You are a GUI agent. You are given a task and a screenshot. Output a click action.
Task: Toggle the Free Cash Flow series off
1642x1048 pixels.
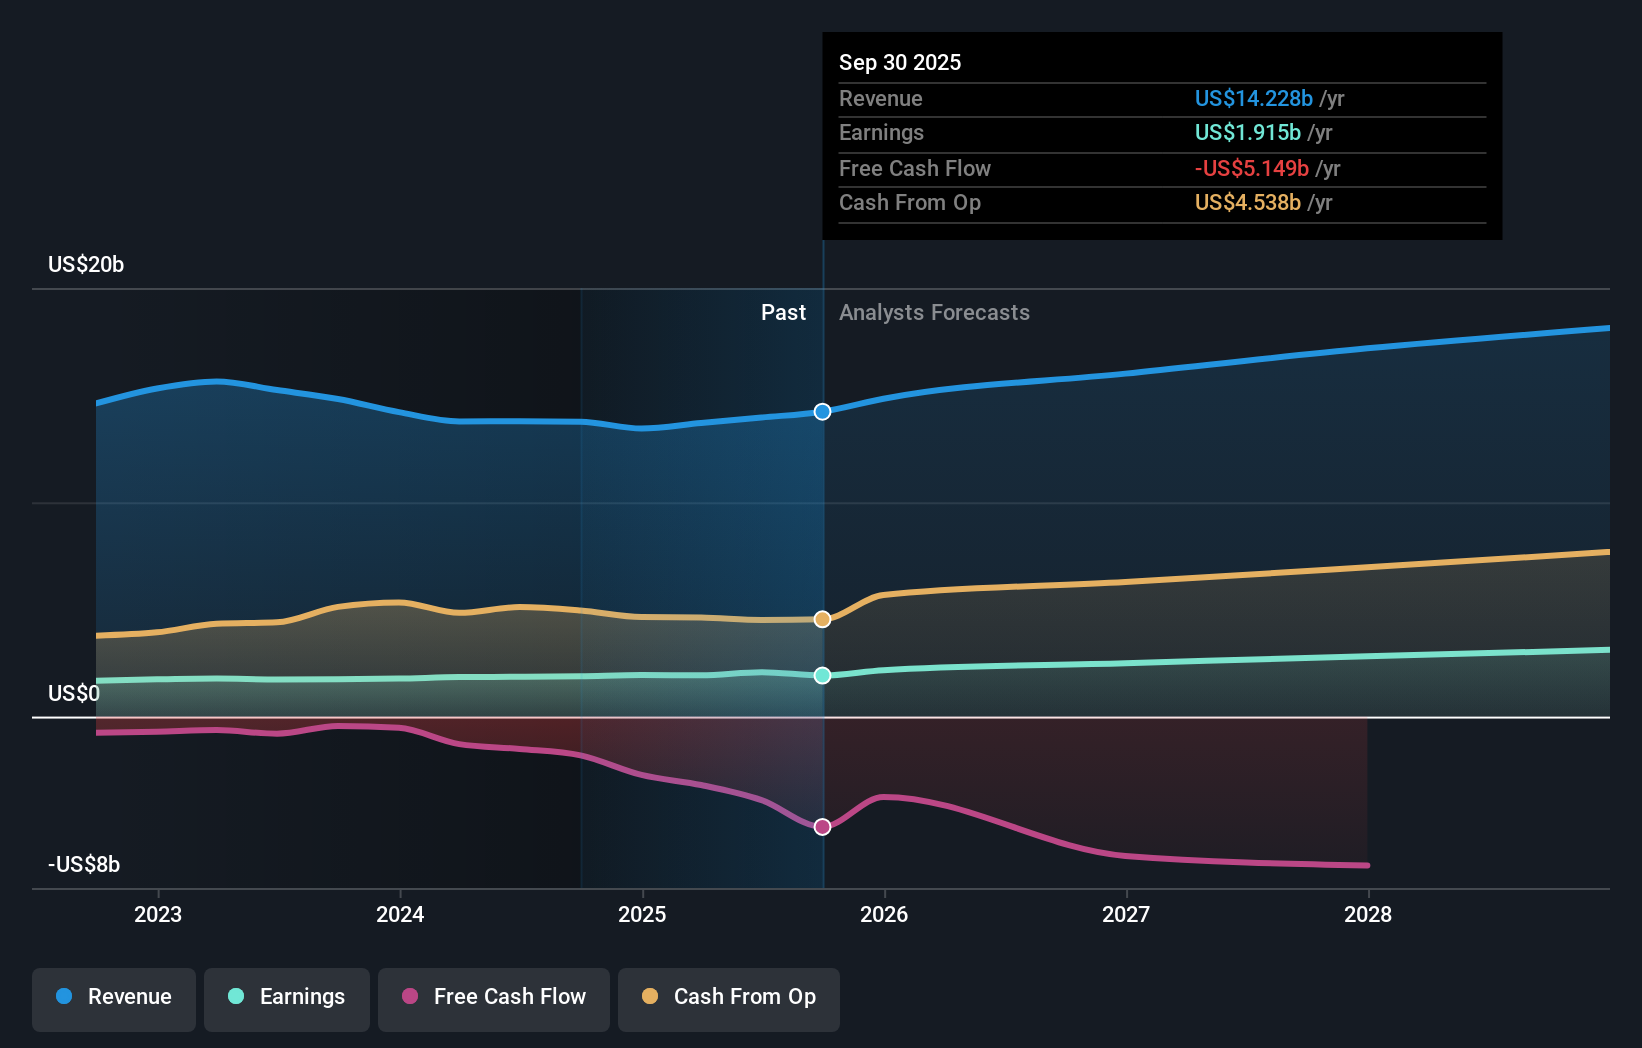coord(493,997)
